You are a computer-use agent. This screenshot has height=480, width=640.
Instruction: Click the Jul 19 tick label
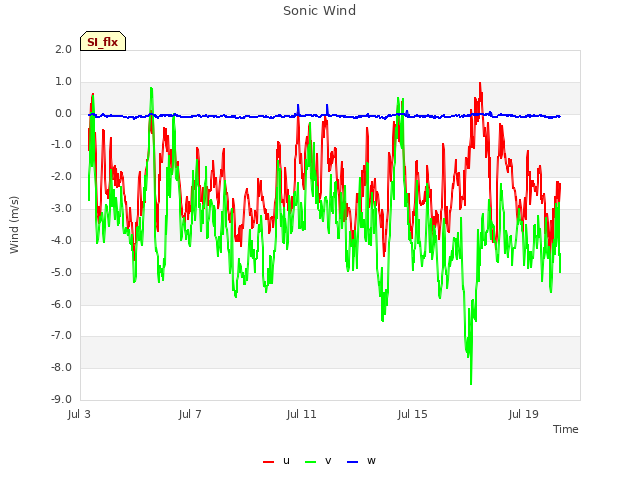click(523, 414)
